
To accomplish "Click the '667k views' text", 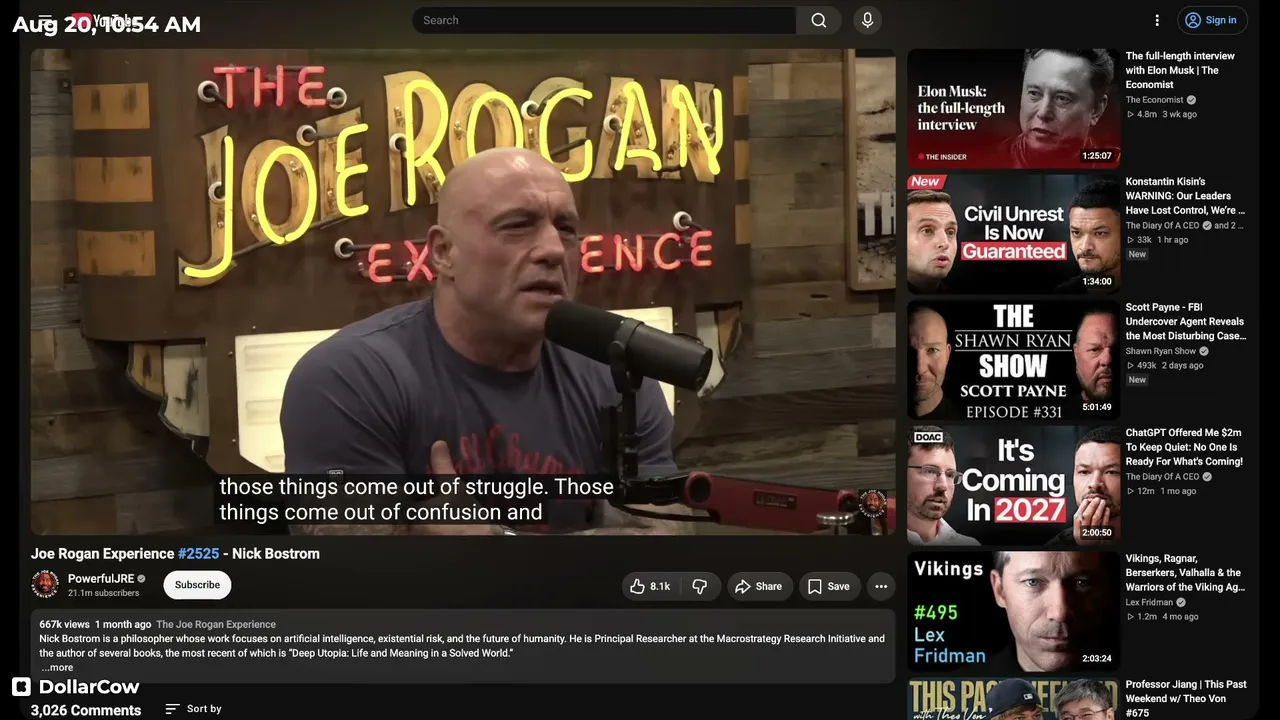I will click(x=65, y=625).
